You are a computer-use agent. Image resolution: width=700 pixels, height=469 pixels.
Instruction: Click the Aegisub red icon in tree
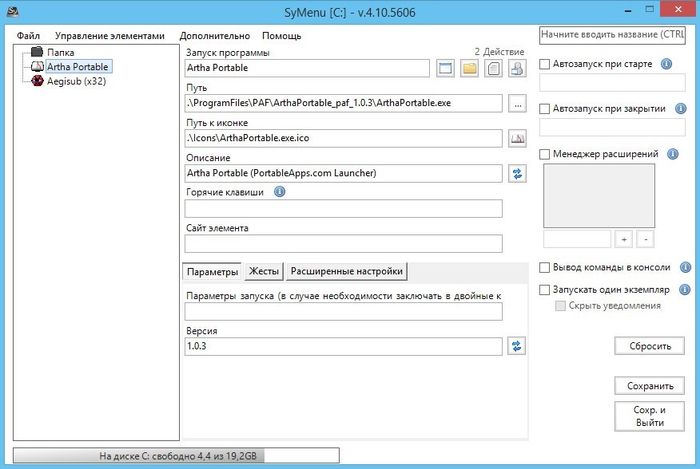pyautogui.click(x=37, y=81)
